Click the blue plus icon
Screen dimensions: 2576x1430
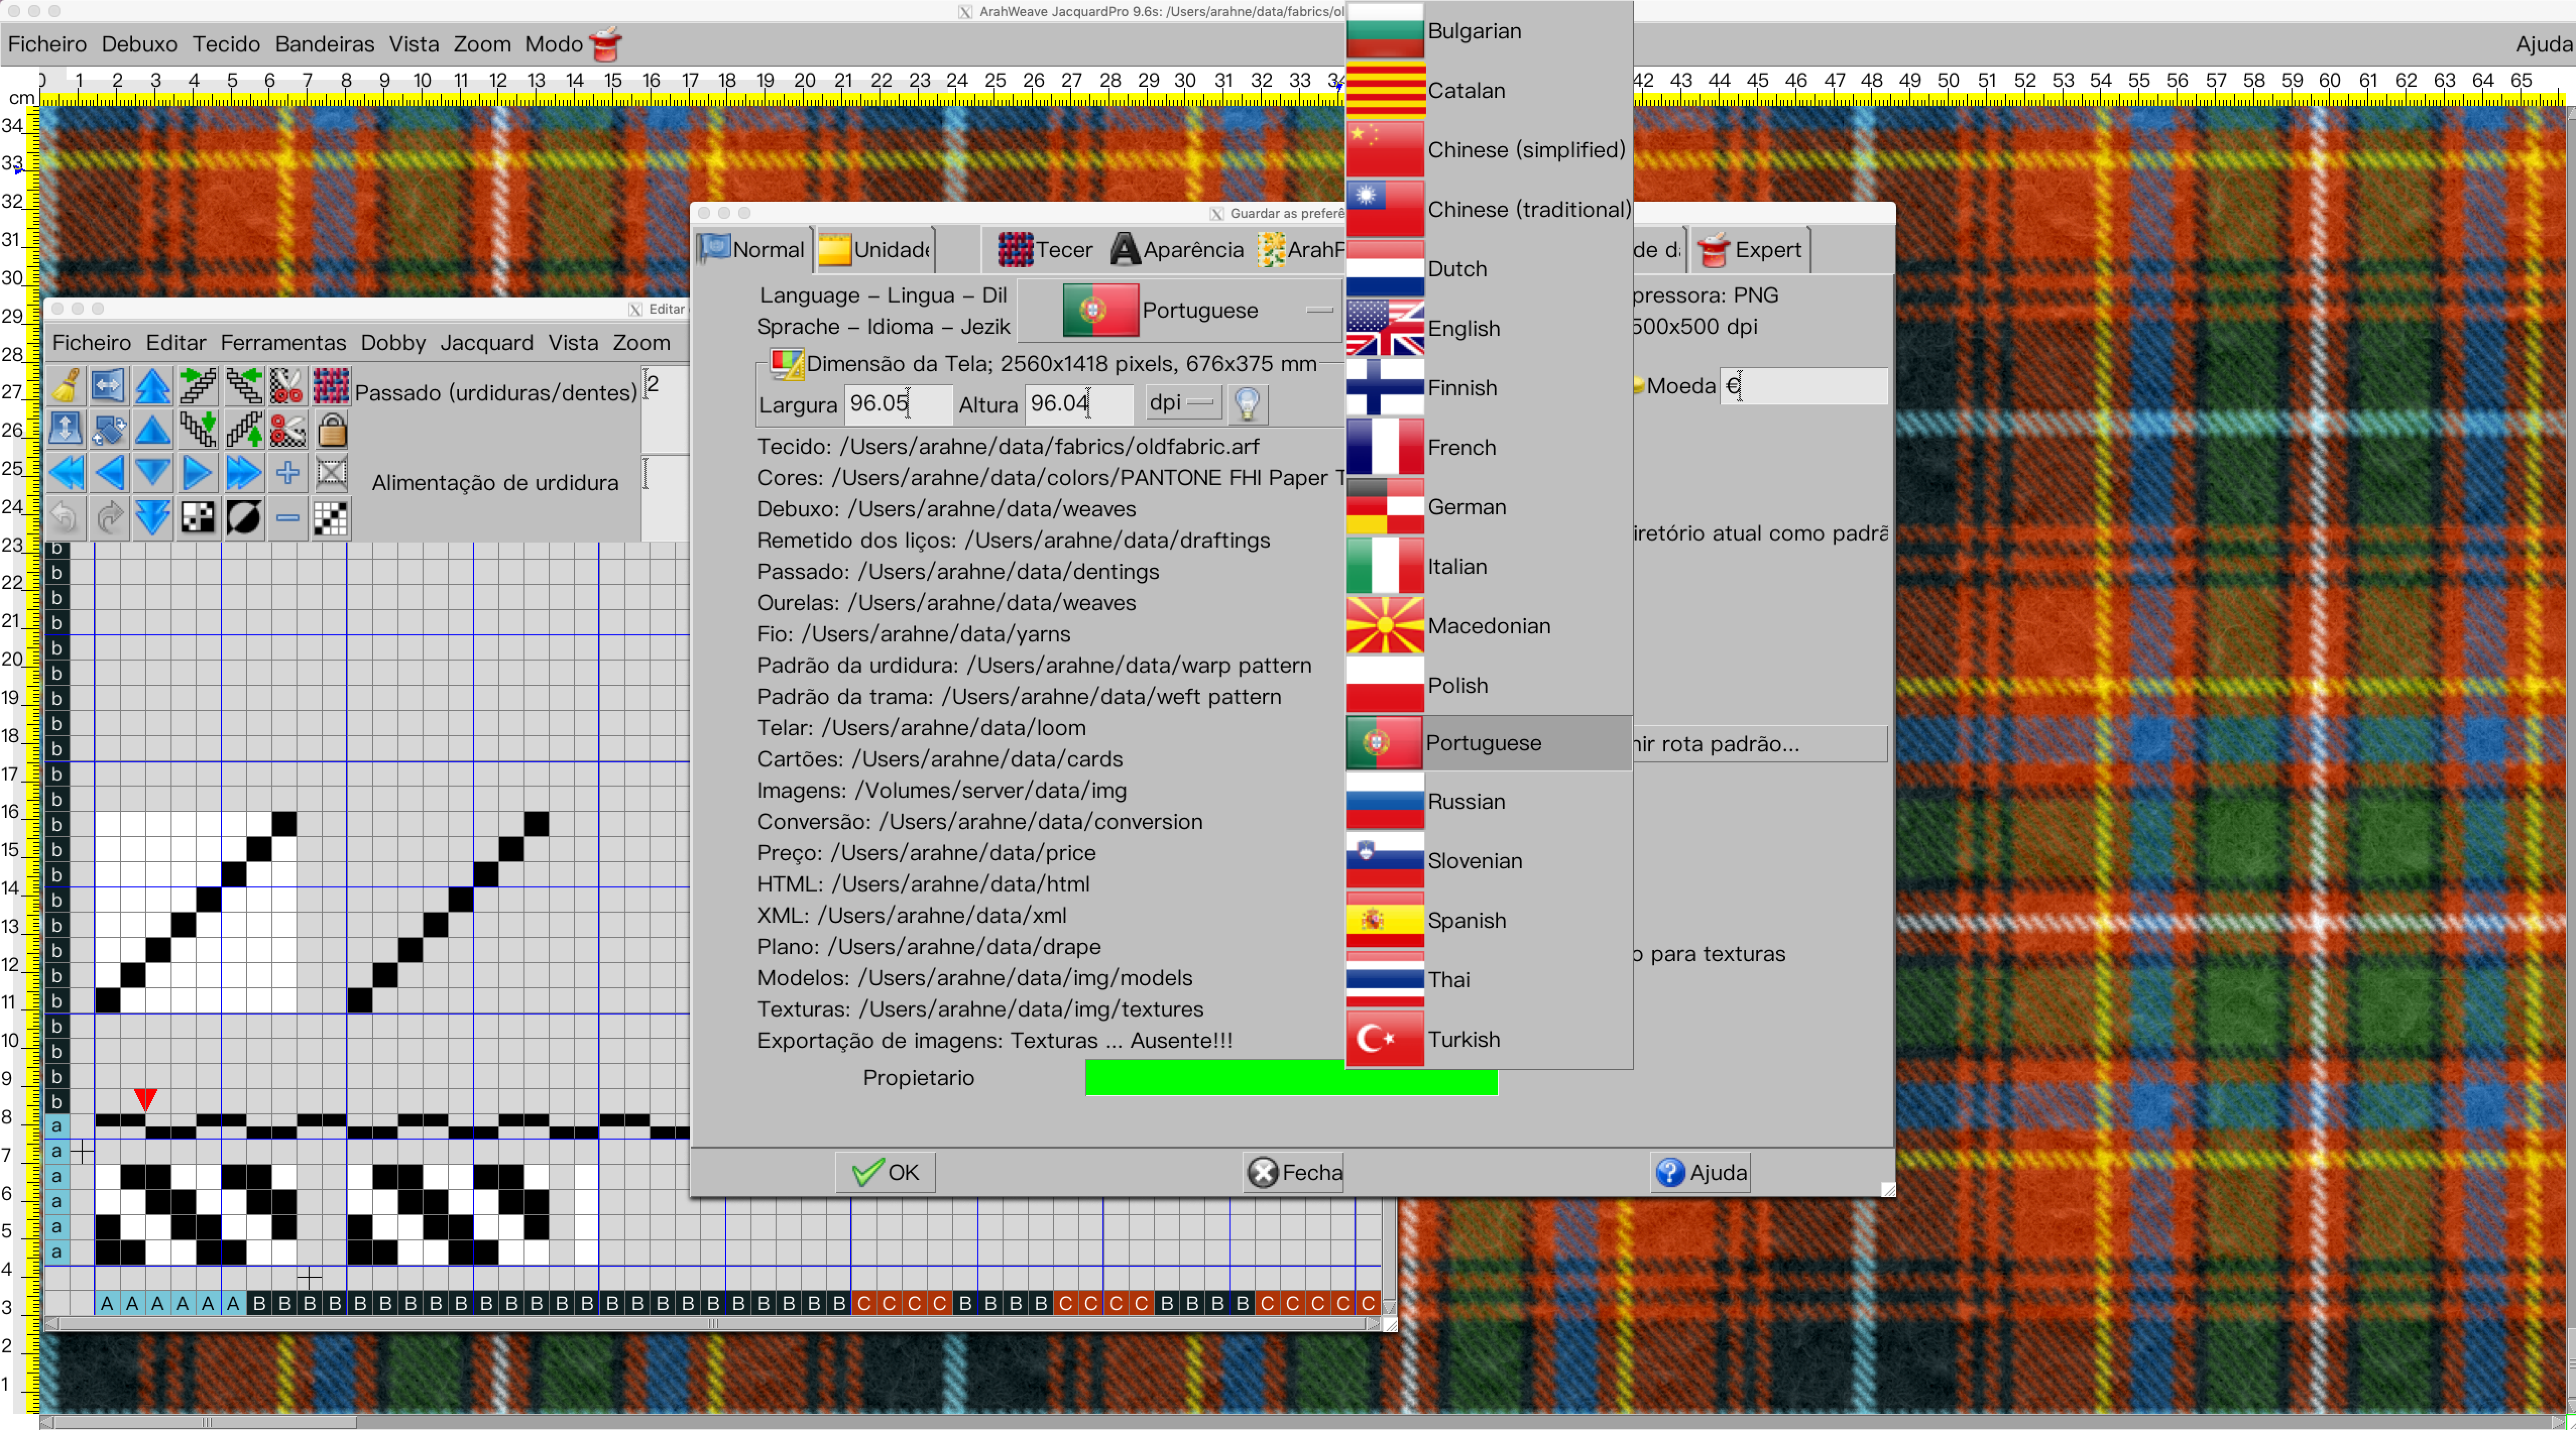click(x=287, y=473)
